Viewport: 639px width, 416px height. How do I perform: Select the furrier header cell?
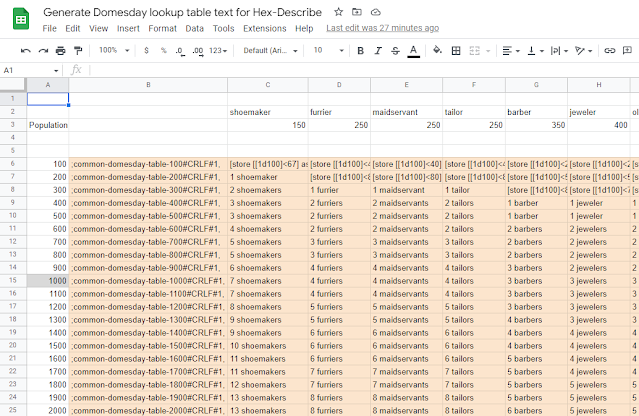tap(339, 112)
